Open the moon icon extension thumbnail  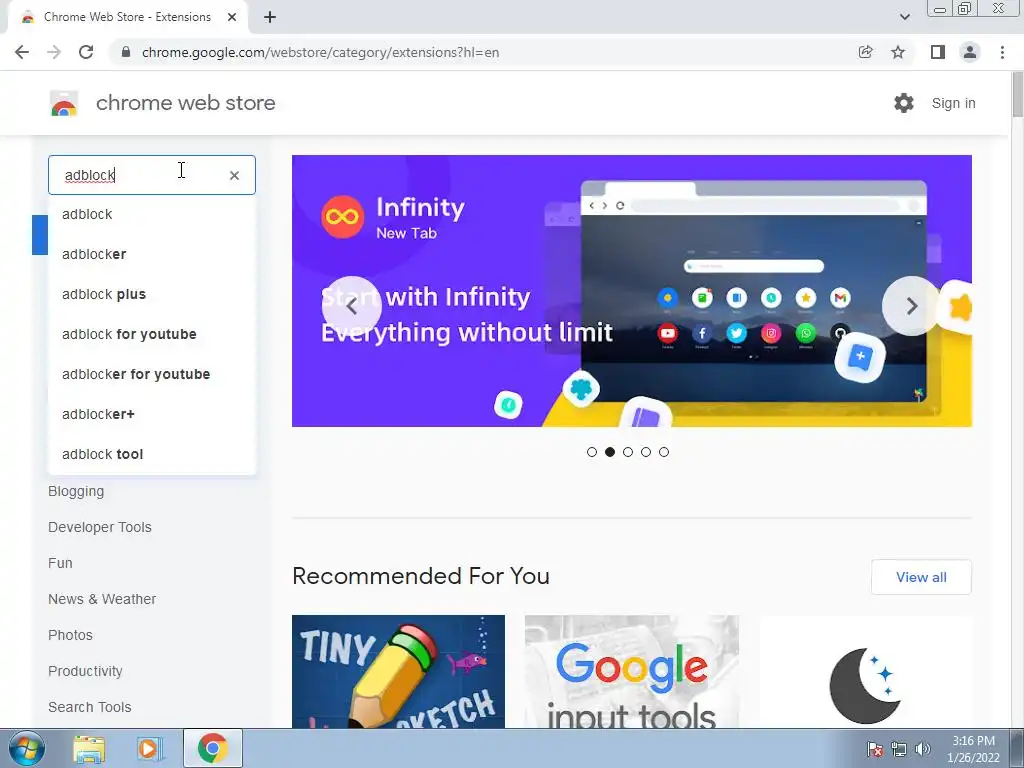pyautogui.click(x=865, y=671)
